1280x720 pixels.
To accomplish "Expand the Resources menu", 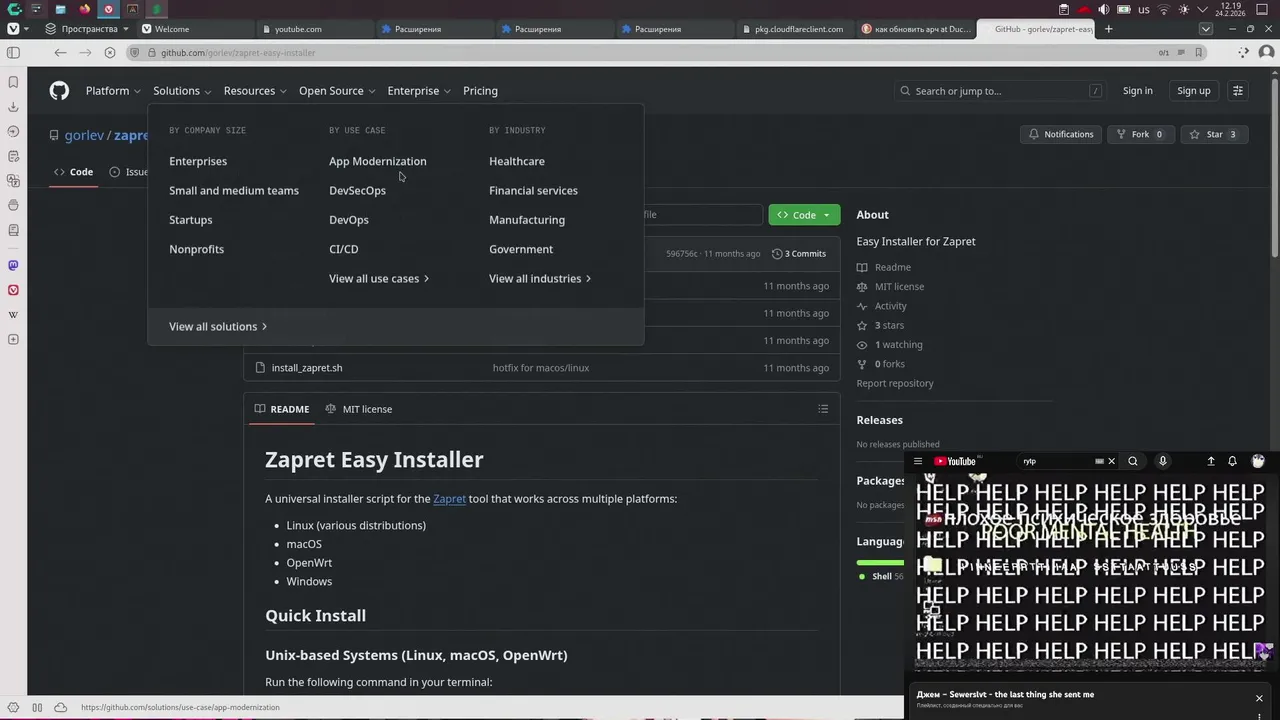I will [x=255, y=91].
